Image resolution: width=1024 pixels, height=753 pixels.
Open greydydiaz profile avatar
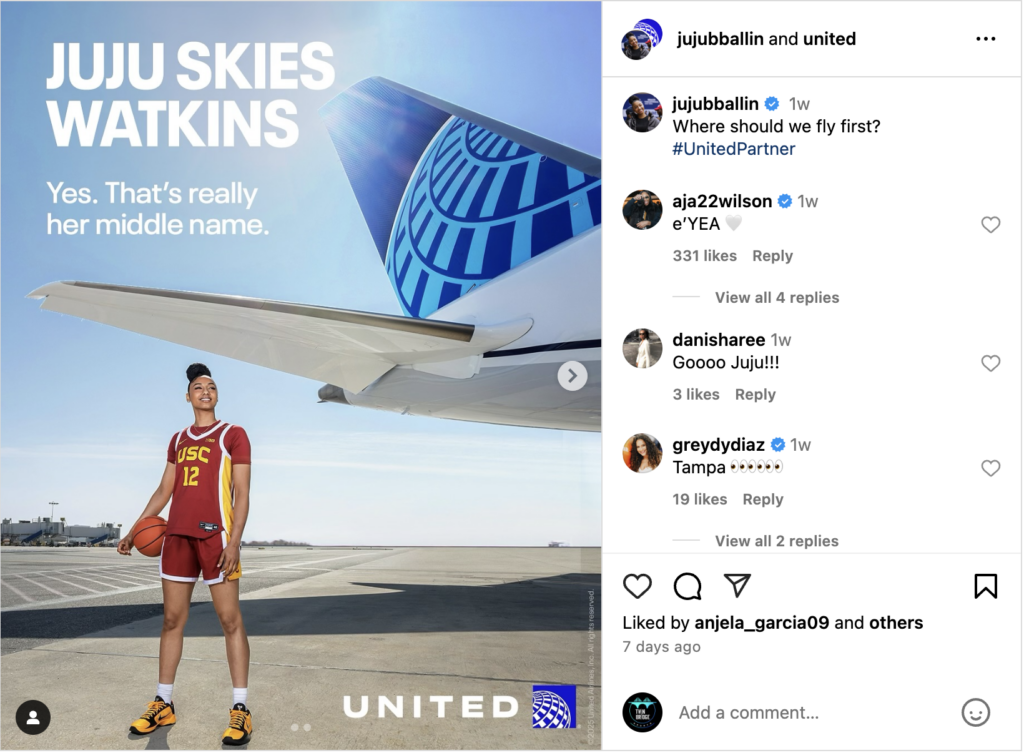642,453
